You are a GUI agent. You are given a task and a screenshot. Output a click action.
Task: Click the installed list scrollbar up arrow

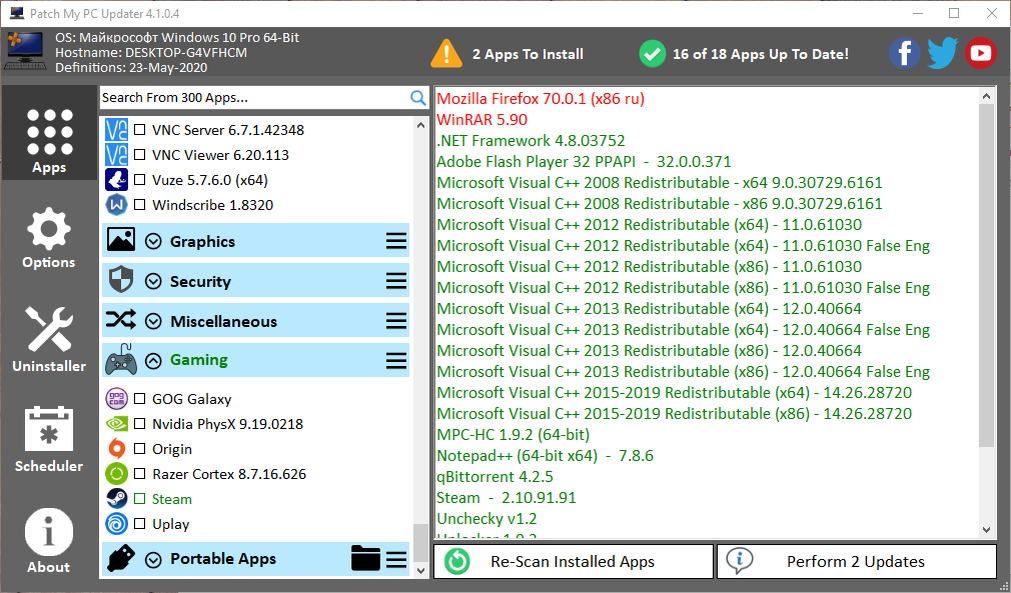(x=986, y=97)
